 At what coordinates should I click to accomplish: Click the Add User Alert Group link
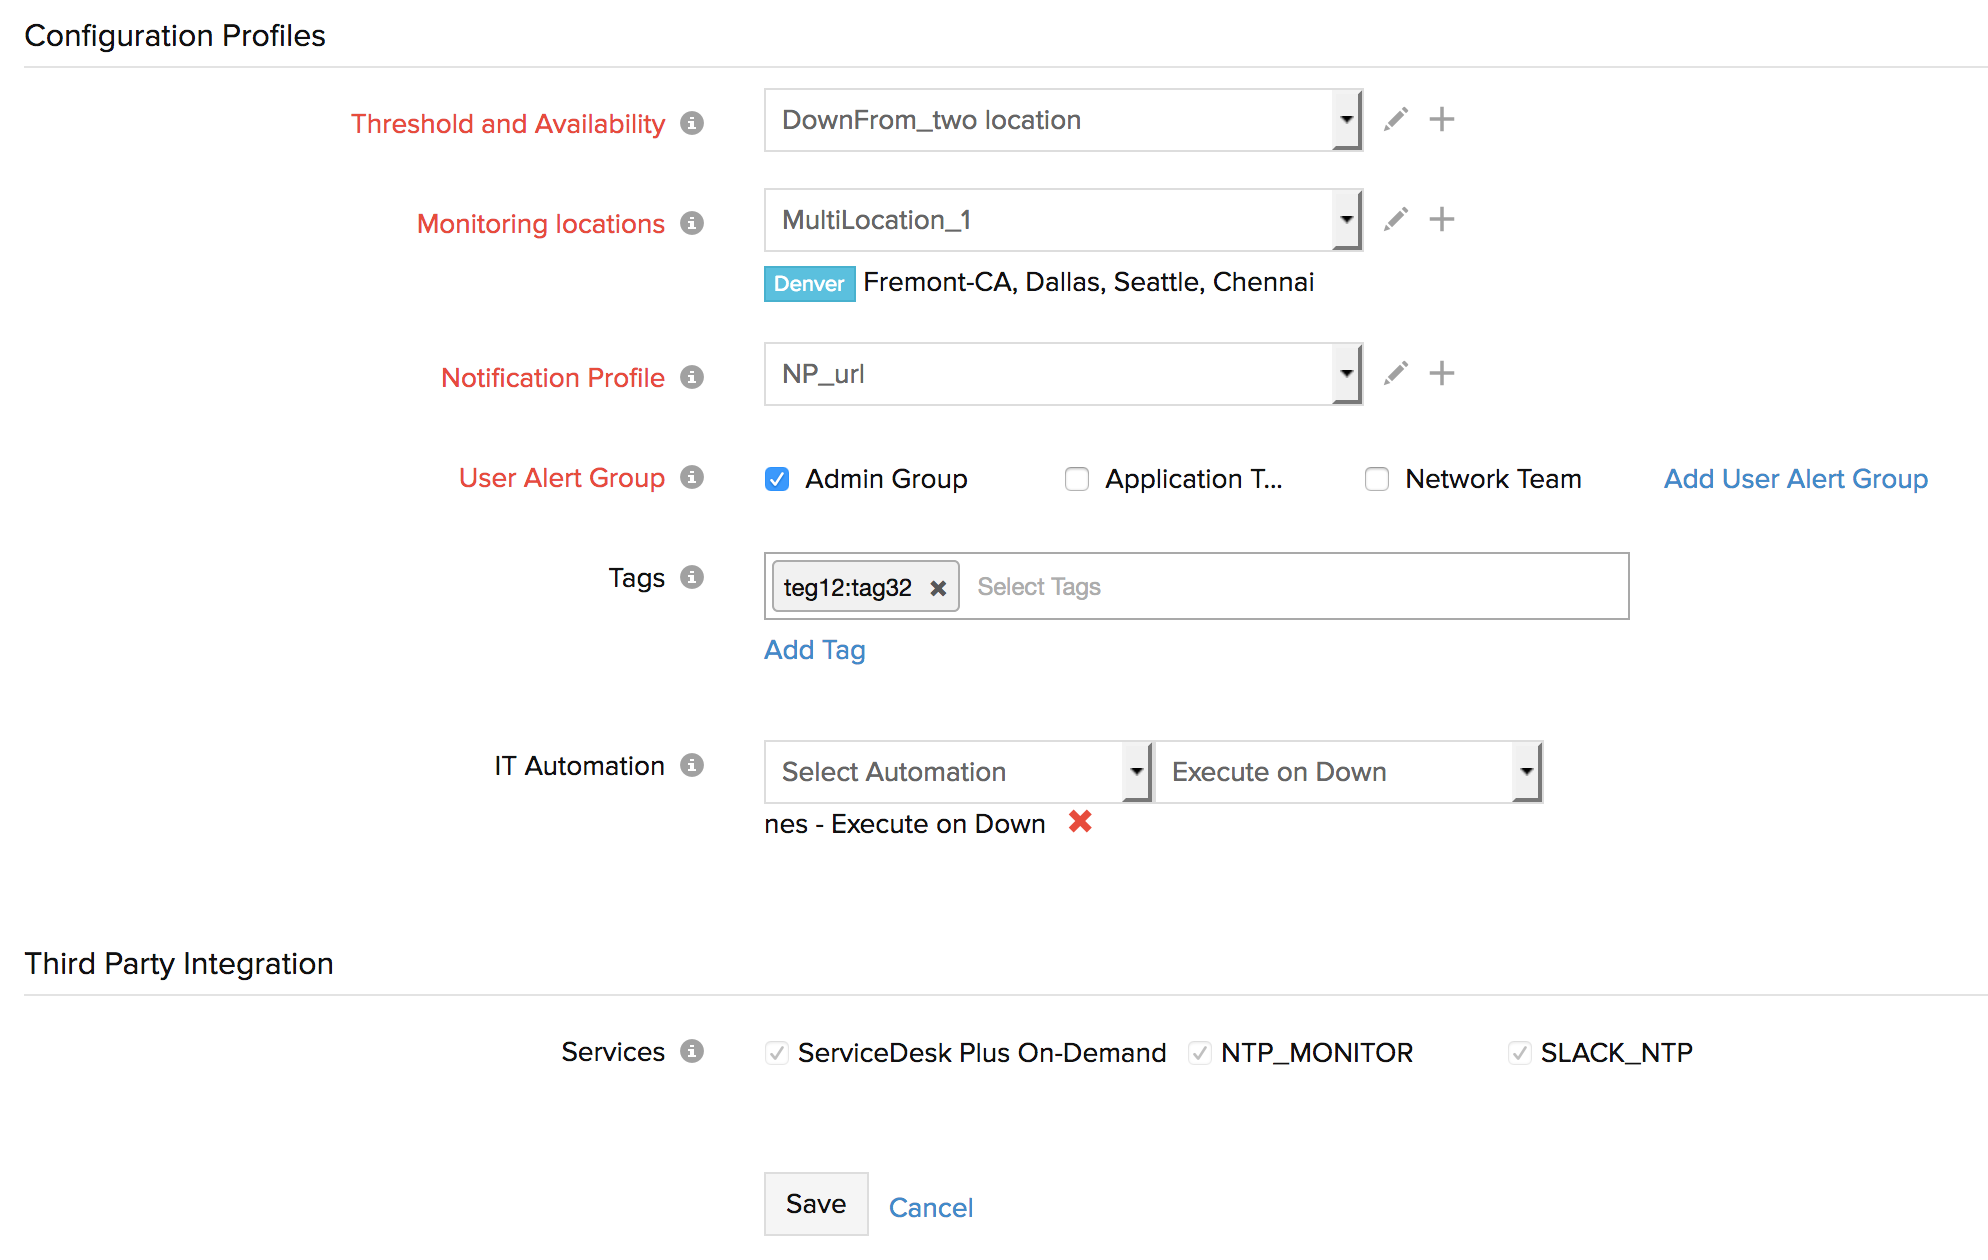click(1795, 479)
